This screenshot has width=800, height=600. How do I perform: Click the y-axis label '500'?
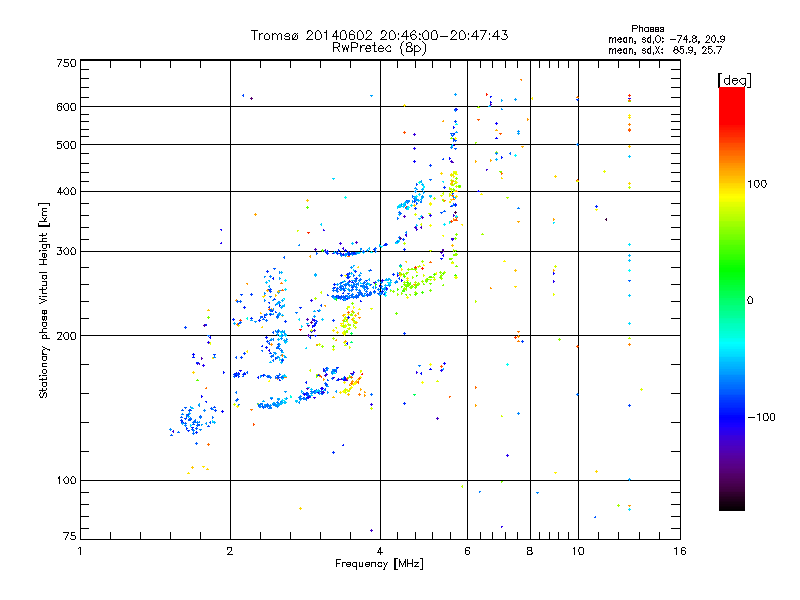tap(67, 145)
